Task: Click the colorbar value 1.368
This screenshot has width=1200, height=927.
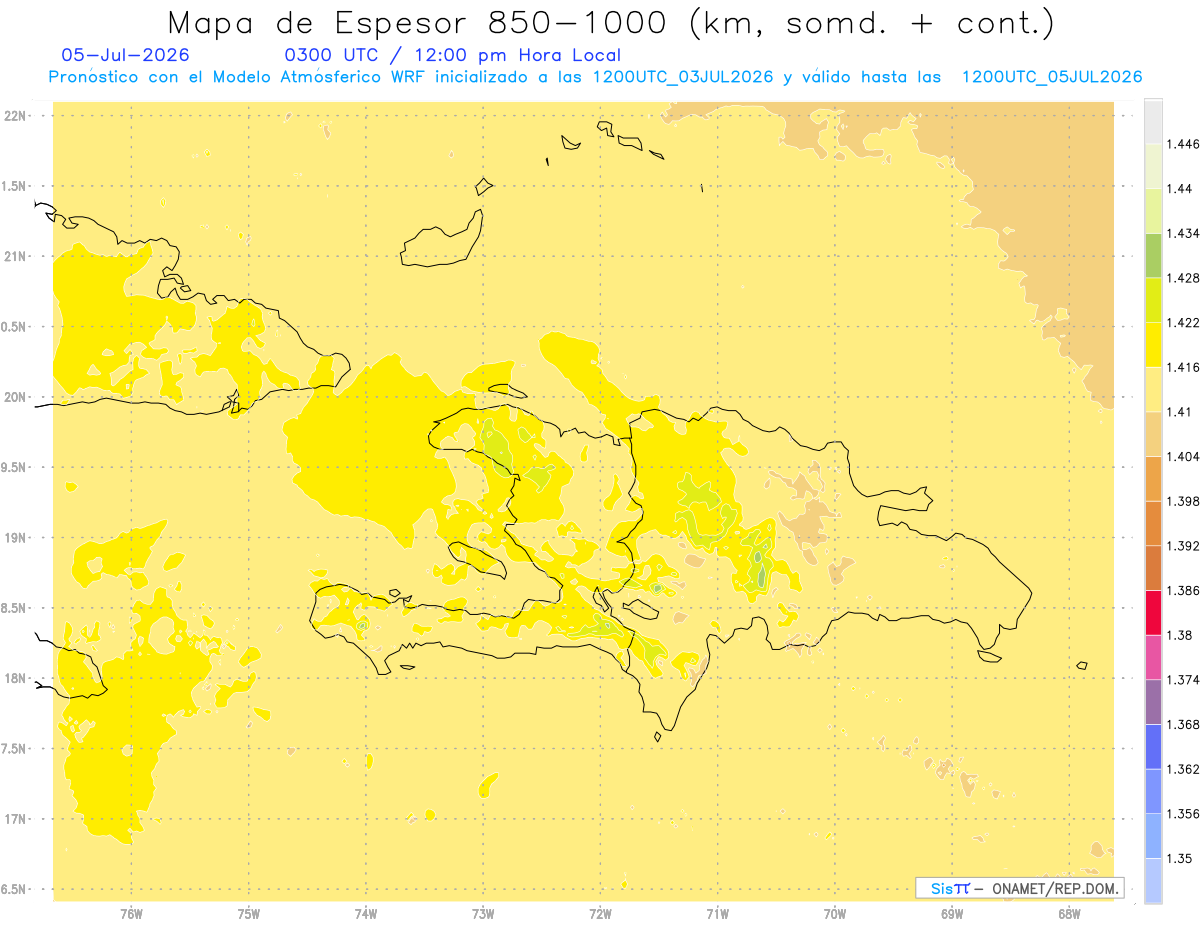Action: 1182,725
